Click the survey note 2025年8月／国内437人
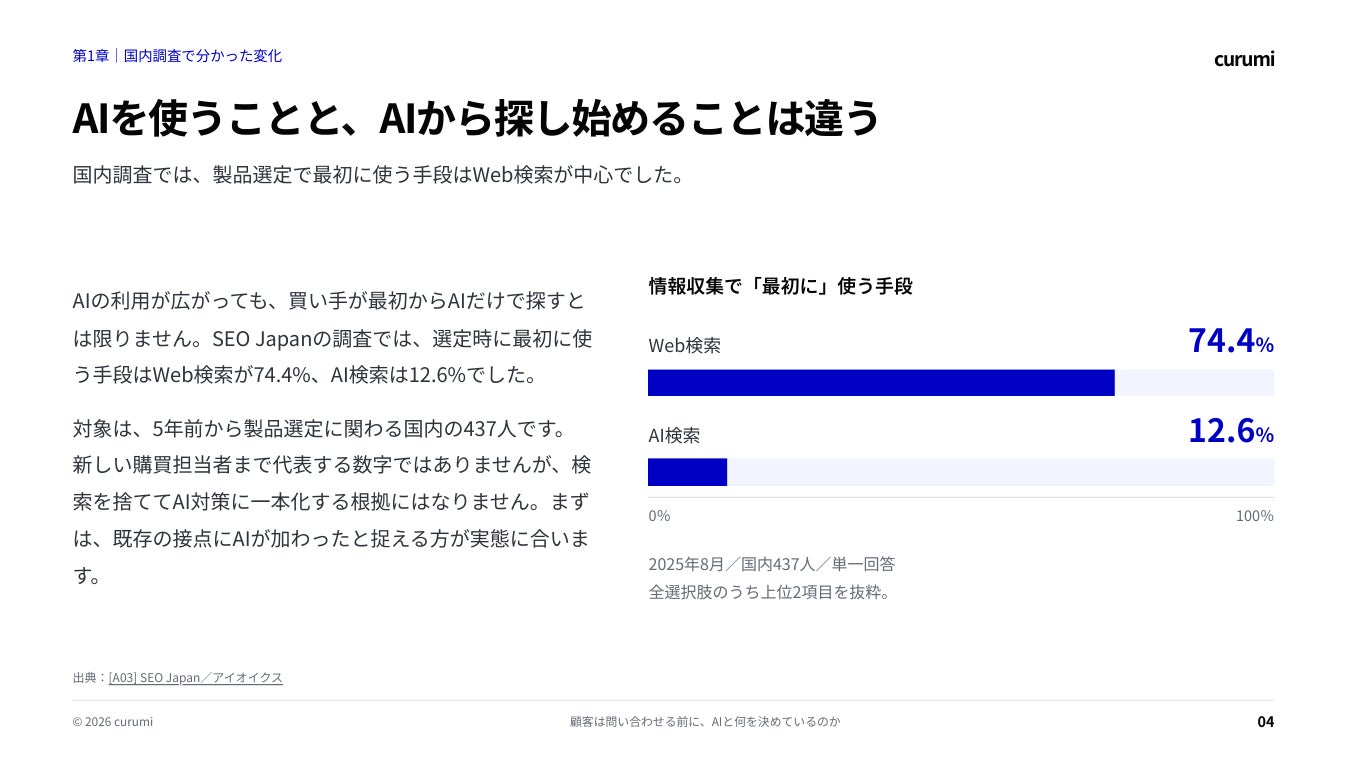The image size is (1348, 757). [771, 564]
